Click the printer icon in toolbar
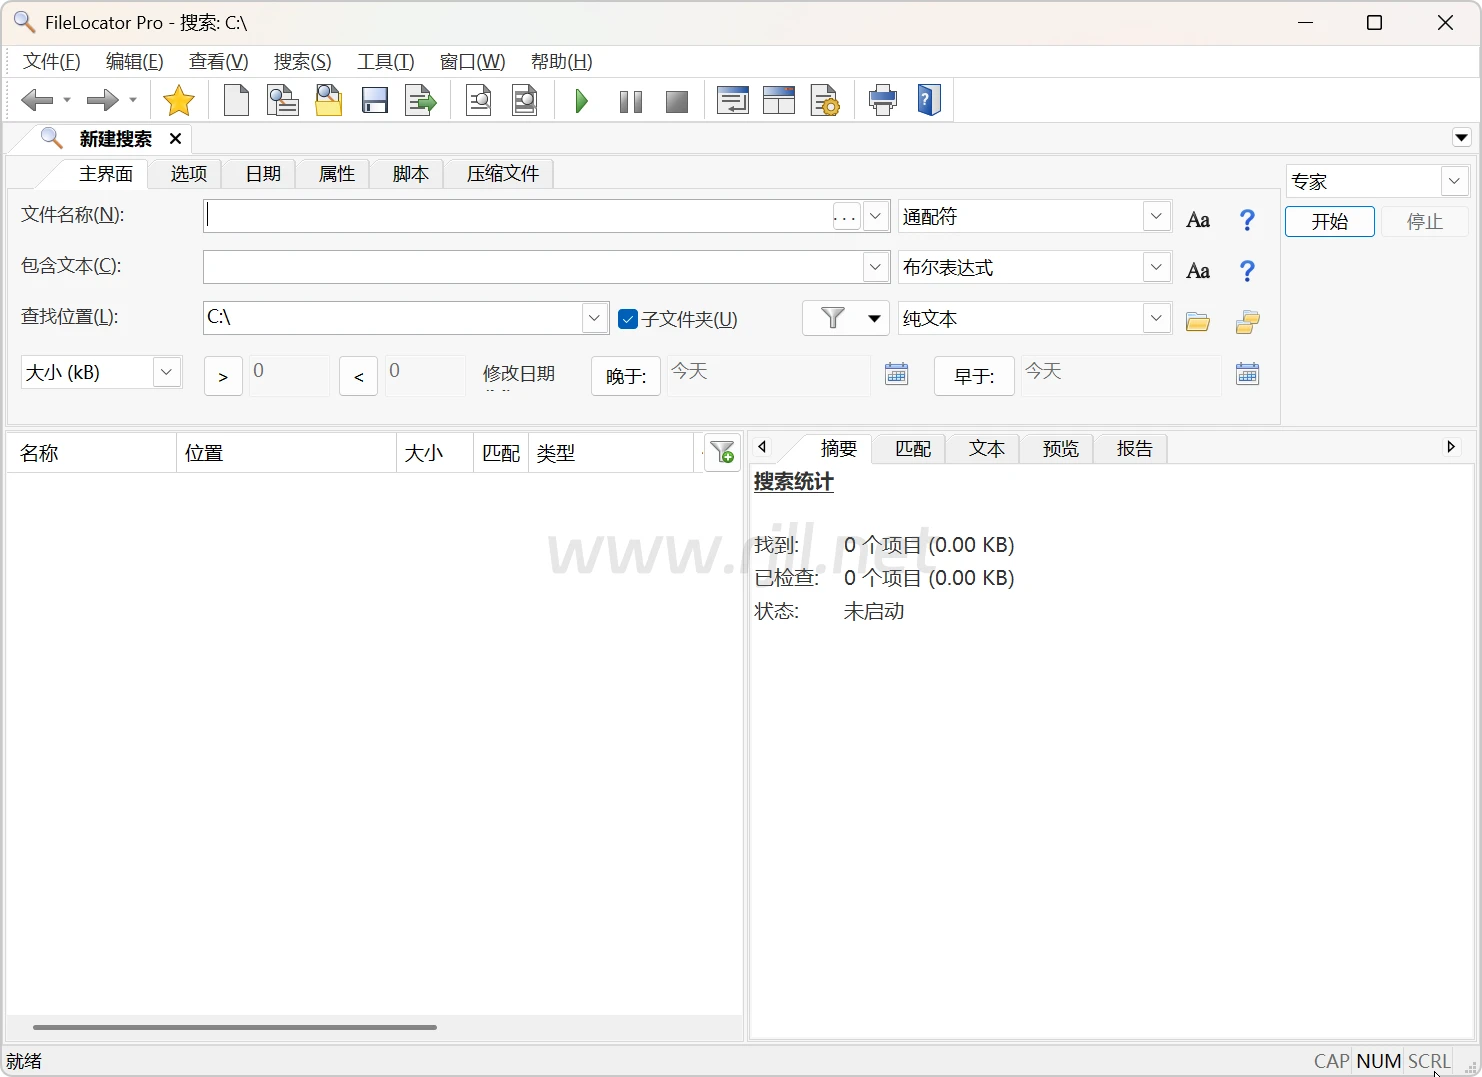Viewport: 1482px width, 1077px height. (883, 101)
